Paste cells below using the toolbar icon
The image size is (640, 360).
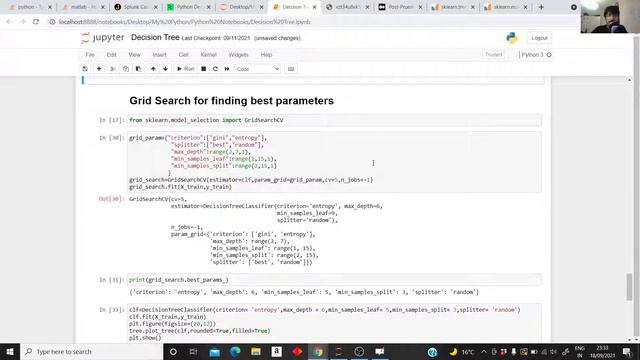pos(138,69)
